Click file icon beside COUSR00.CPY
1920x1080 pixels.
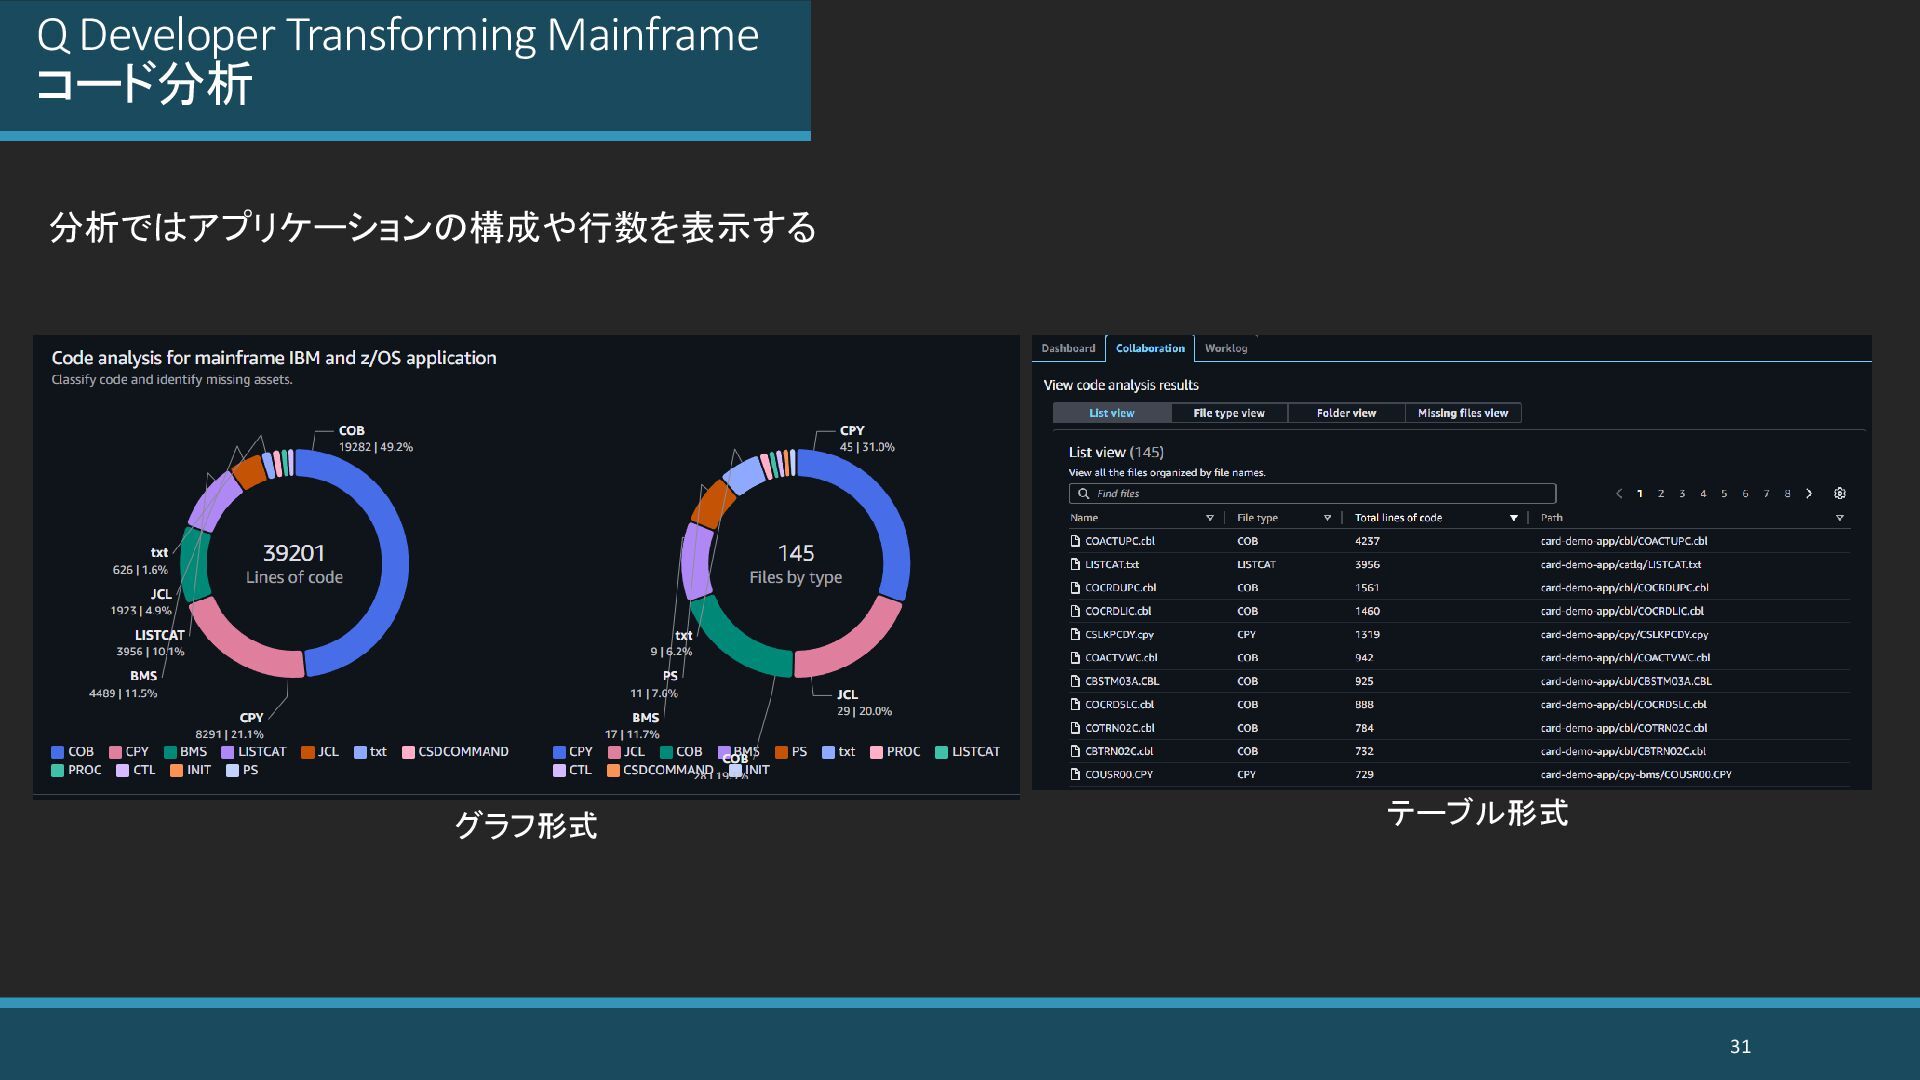tap(1075, 774)
